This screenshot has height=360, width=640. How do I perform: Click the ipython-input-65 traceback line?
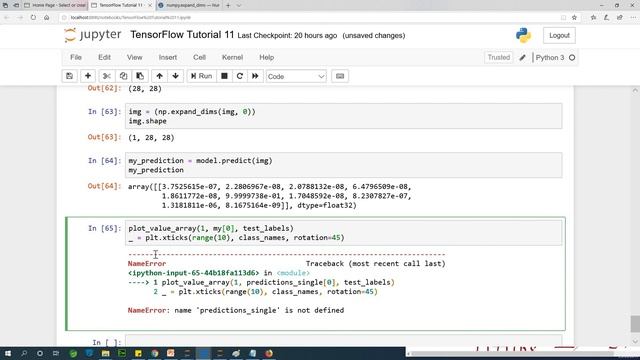(219, 273)
